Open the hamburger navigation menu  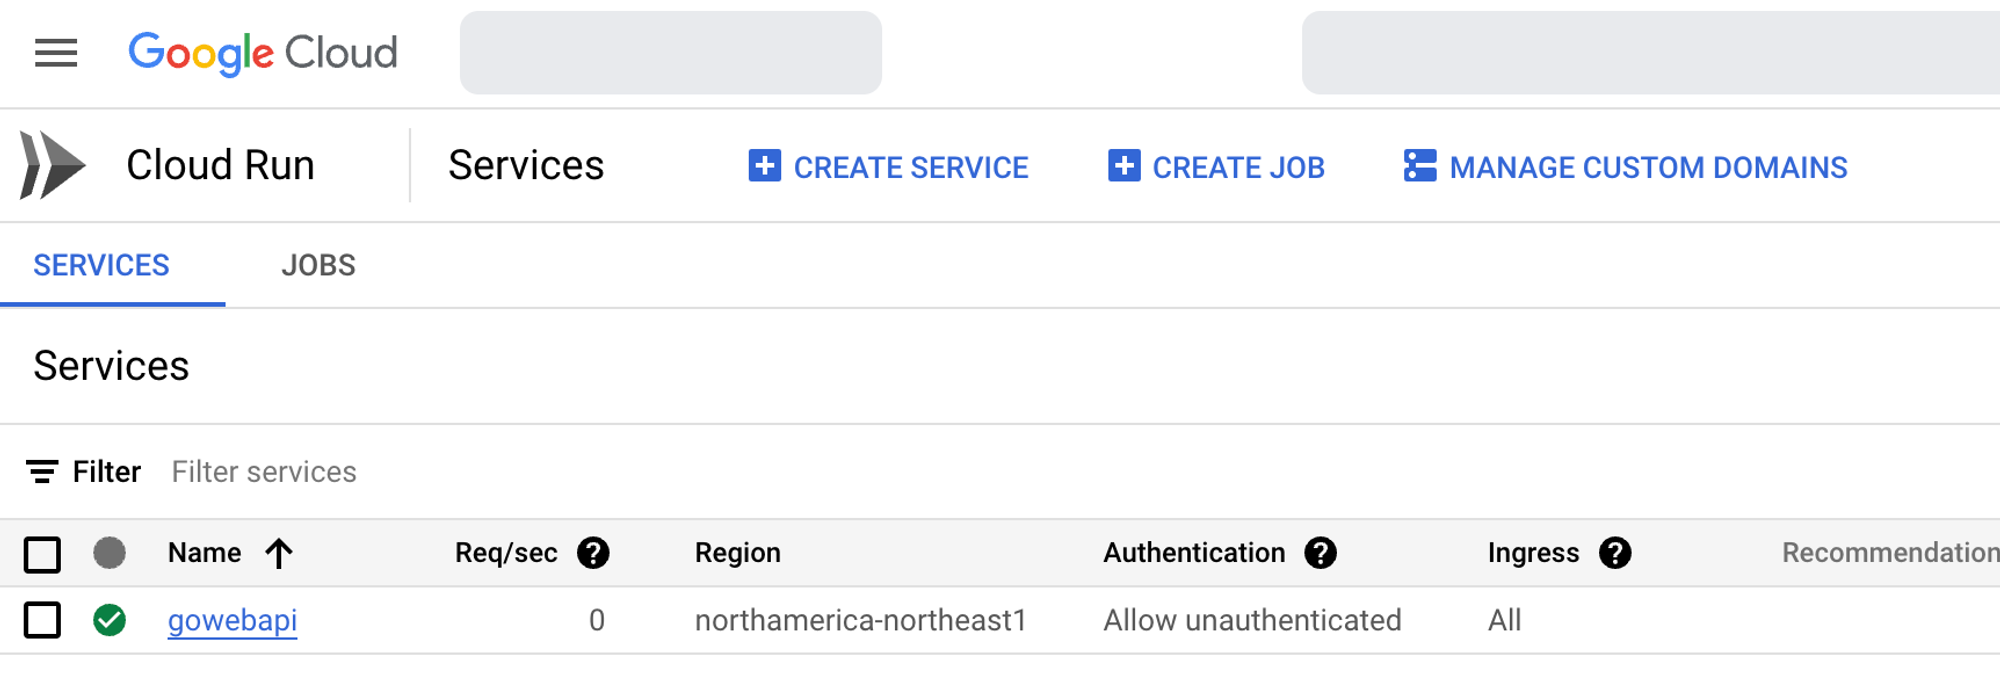click(56, 53)
